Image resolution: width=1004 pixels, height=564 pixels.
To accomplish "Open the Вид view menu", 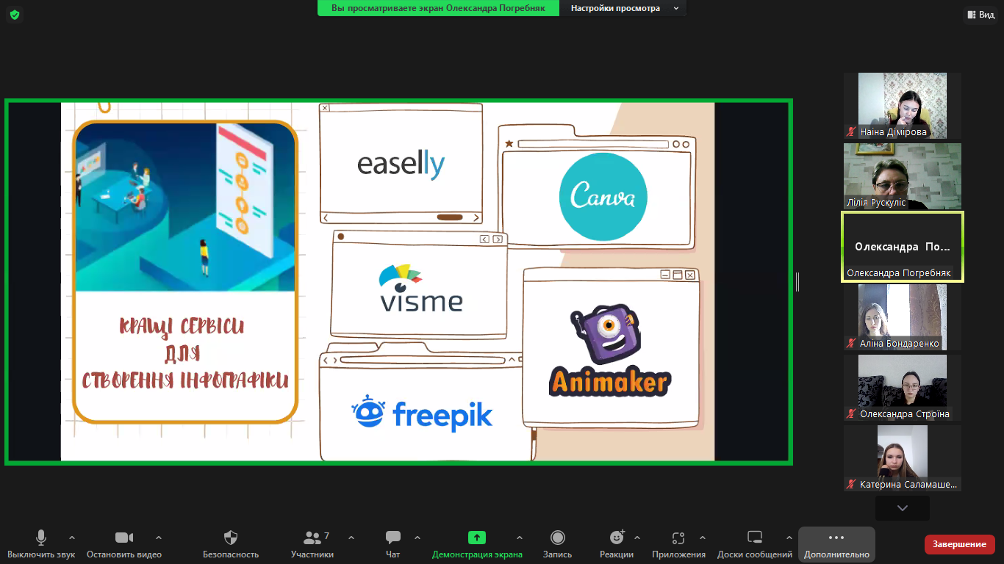I will pyautogui.click(x=980, y=14).
